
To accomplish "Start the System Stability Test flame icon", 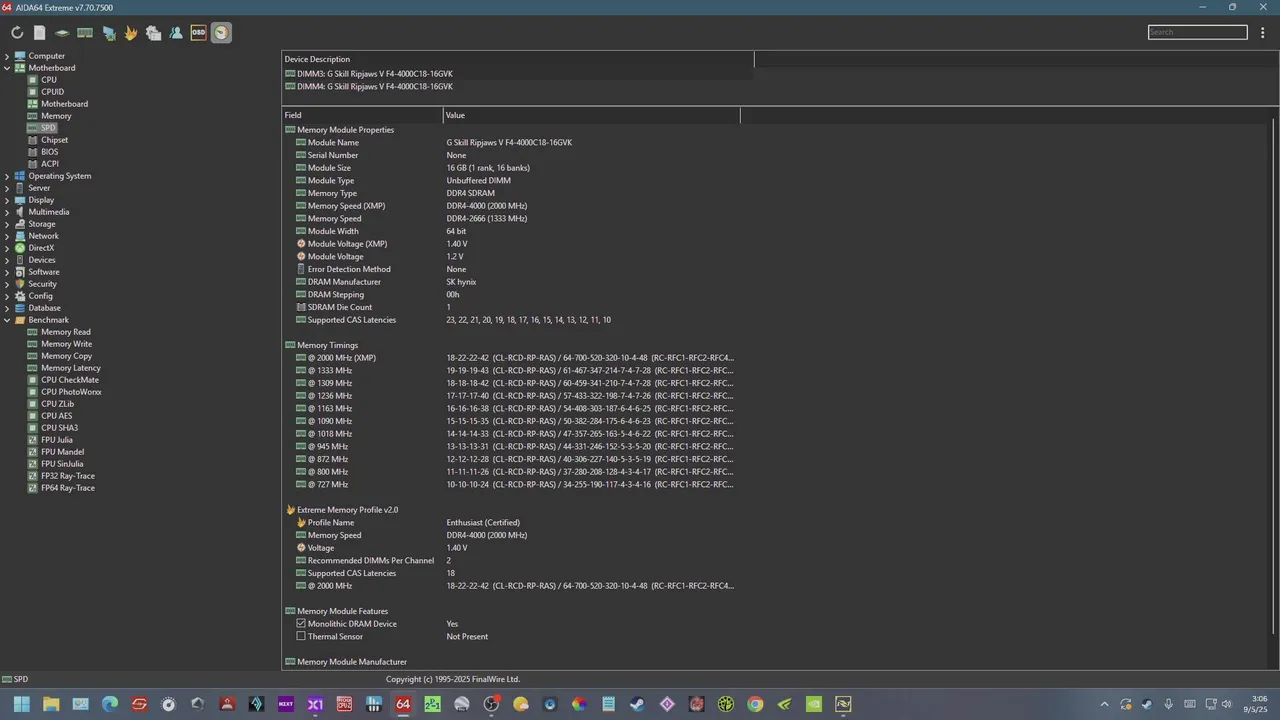I will (131, 33).
